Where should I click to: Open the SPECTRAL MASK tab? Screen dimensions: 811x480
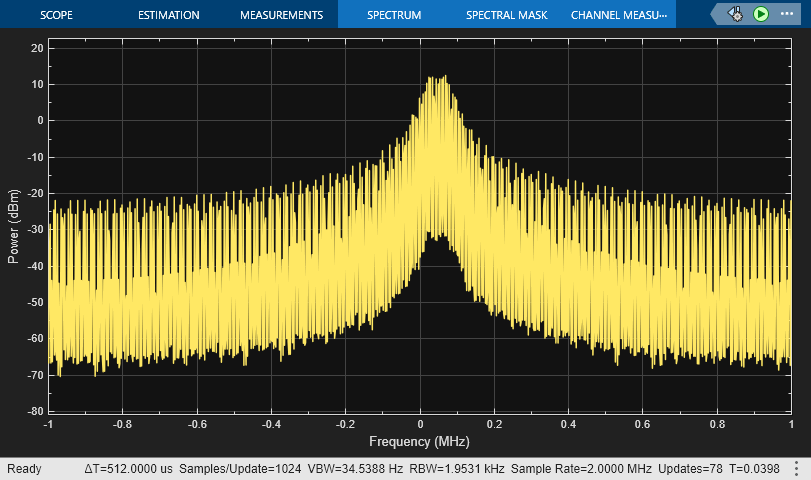(506, 15)
